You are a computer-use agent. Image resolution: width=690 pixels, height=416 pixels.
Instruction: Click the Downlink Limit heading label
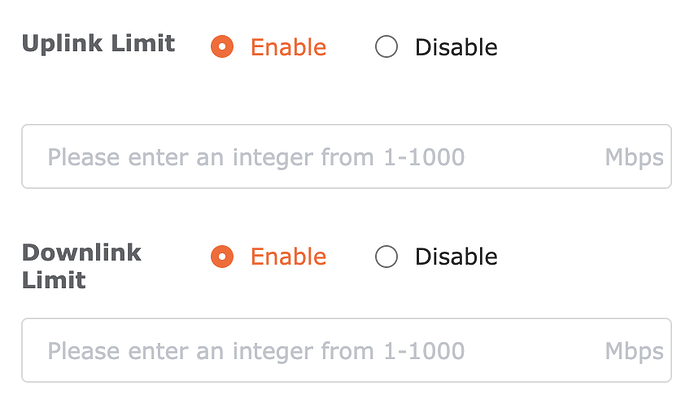pyautogui.click(x=82, y=266)
